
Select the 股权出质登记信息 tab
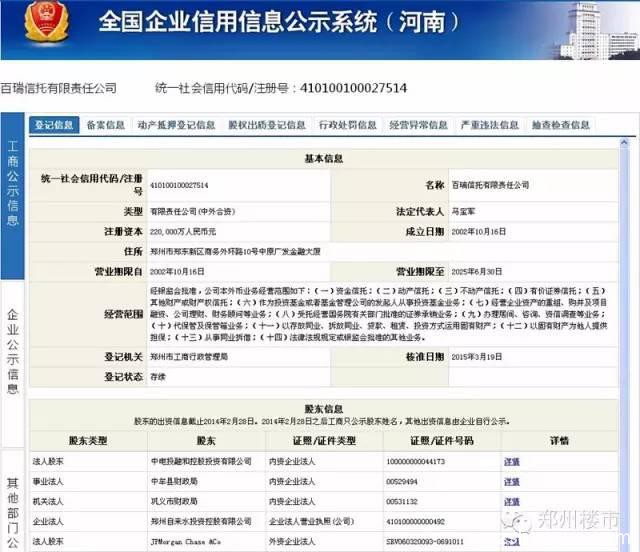pos(267,125)
